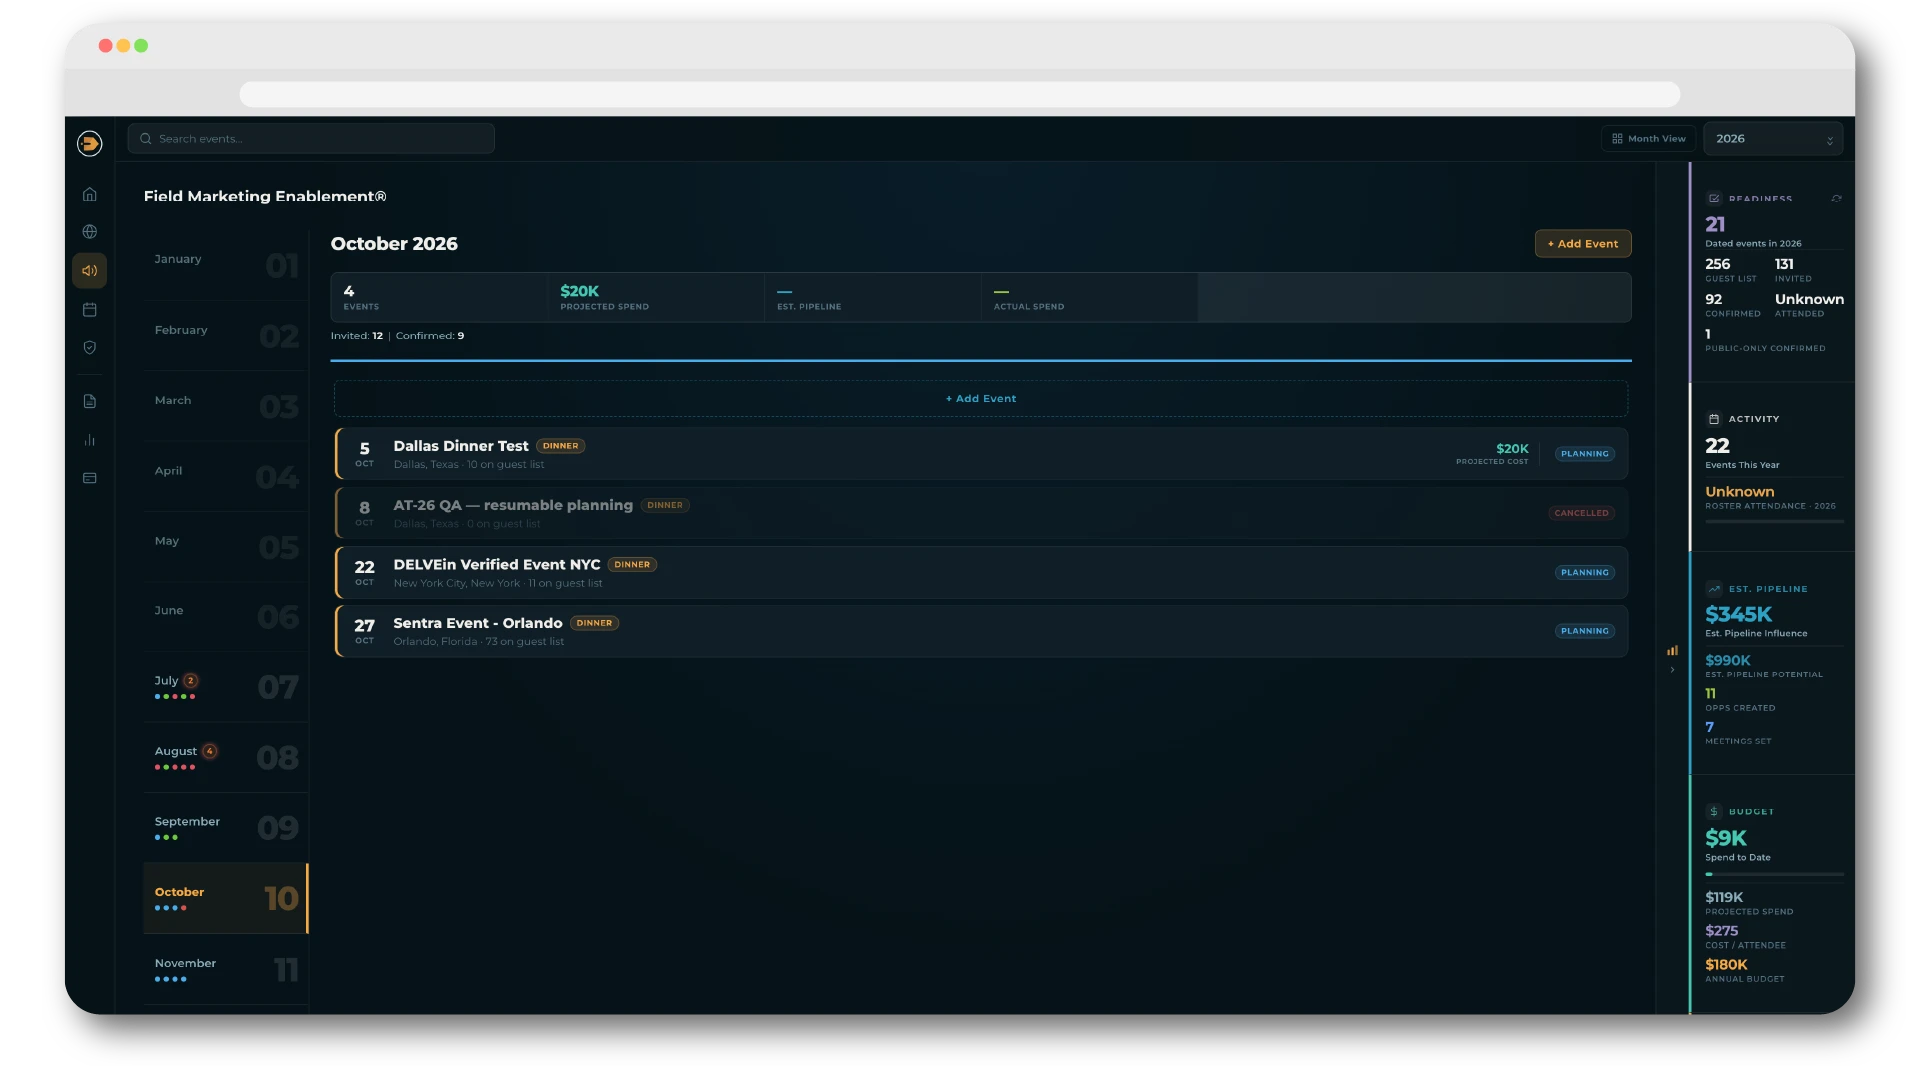Select the November month tab
Viewport: 1920px width, 1080px height.
(226, 969)
